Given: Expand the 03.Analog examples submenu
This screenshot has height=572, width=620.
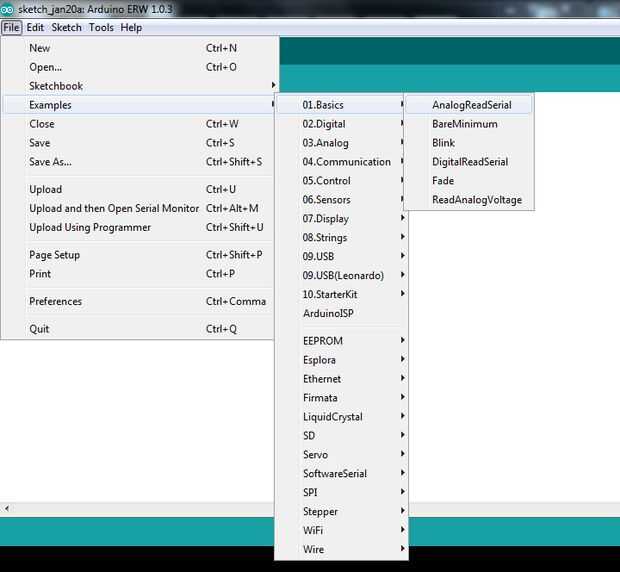Looking at the screenshot, I should click(341, 143).
